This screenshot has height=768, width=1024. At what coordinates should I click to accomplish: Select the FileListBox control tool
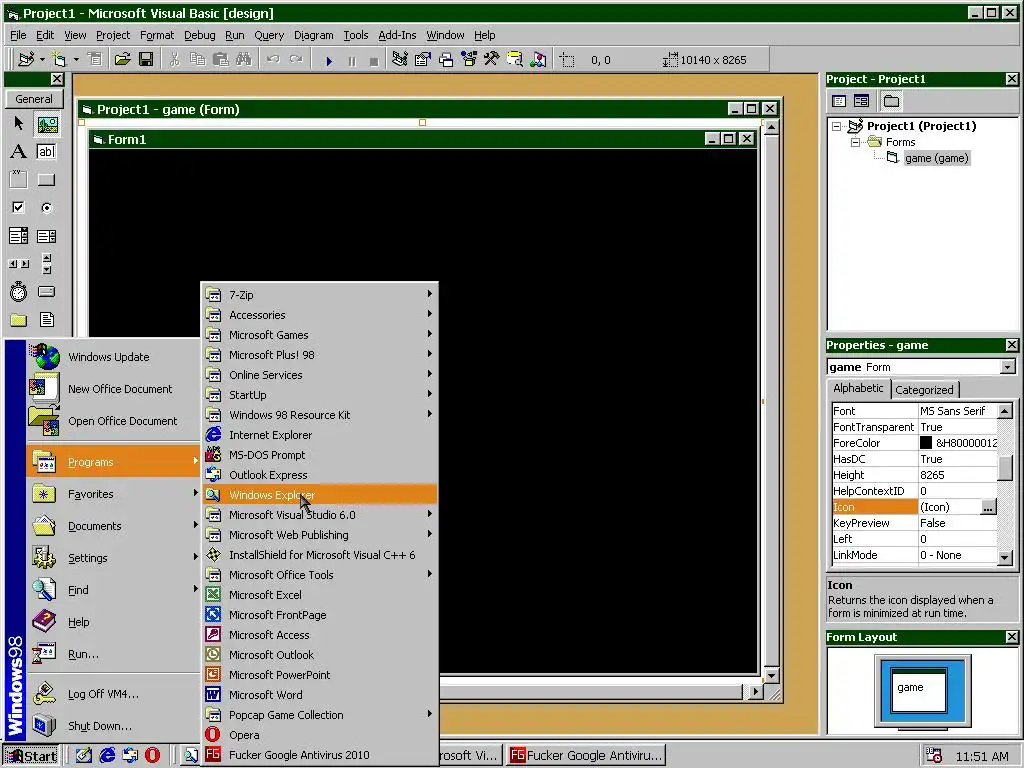pyautogui.click(x=46, y=319)
